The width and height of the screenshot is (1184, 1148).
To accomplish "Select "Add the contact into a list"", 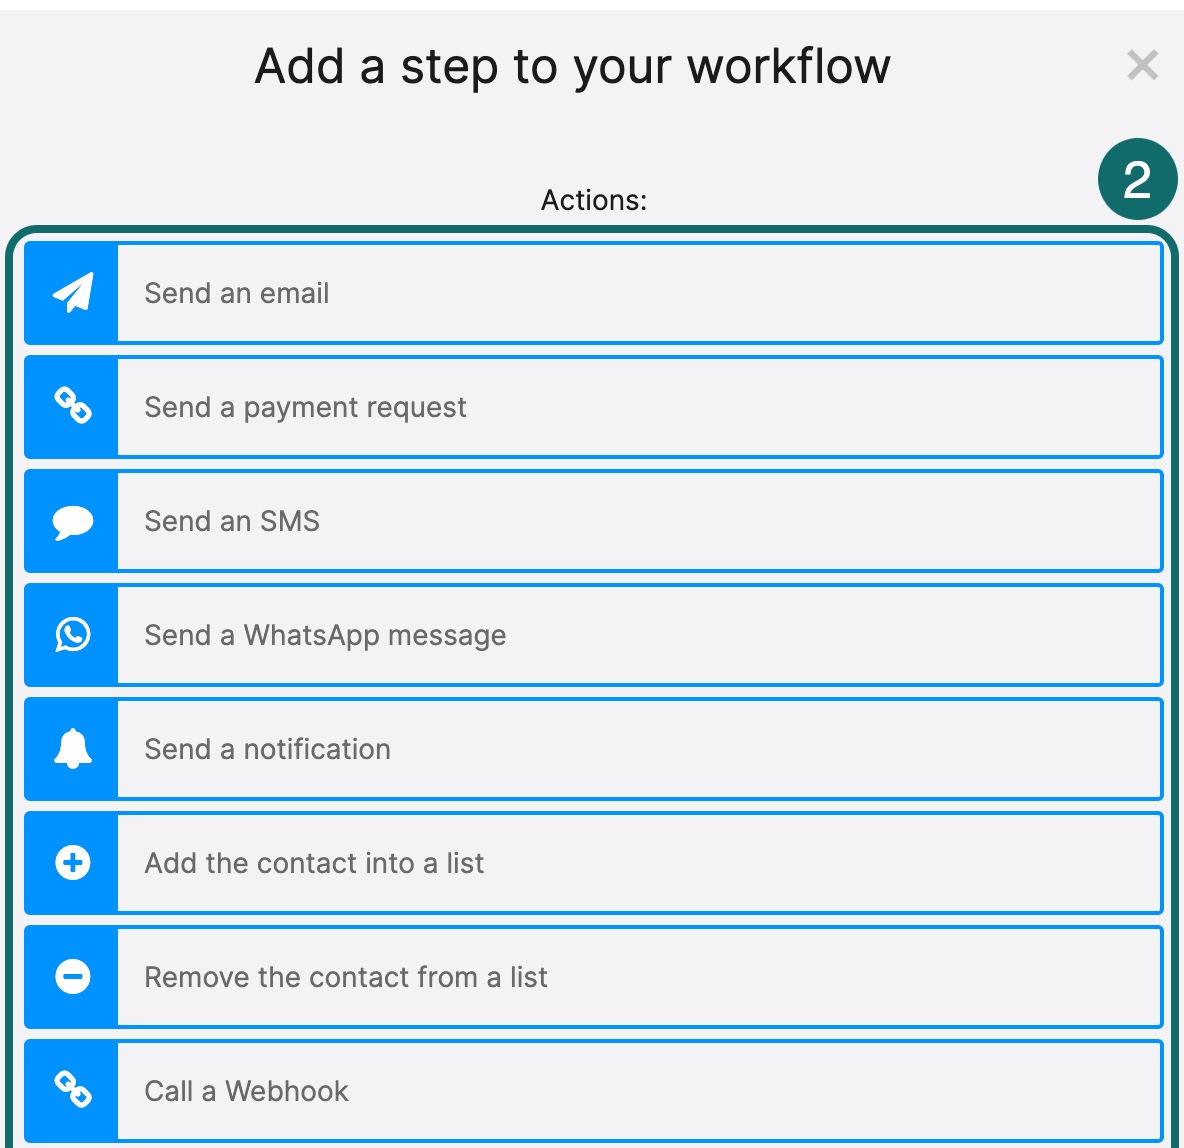I will [x=315, y=863].
